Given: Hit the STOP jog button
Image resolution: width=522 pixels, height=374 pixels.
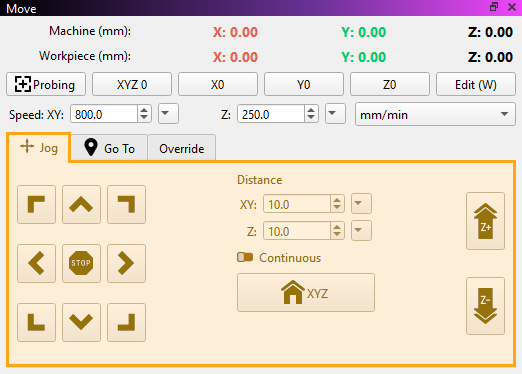Looking at the screenshot, I should point(81,263).
